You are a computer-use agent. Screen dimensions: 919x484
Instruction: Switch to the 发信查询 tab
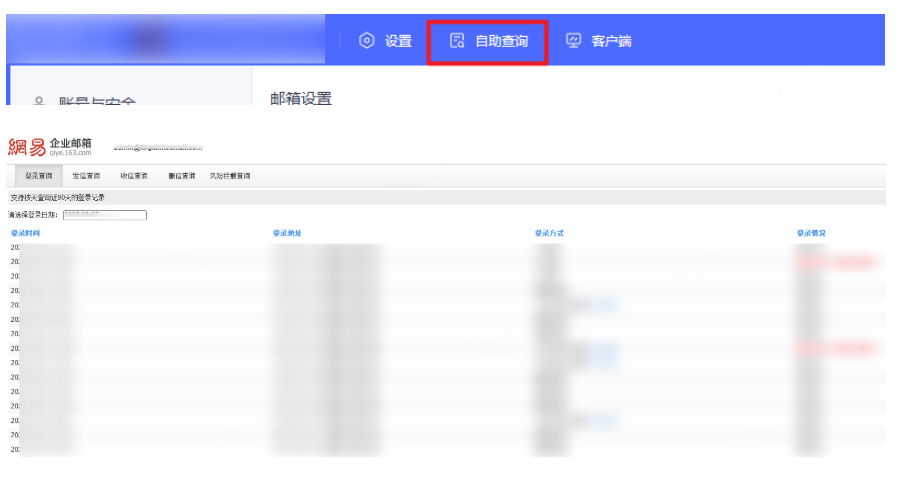pyautogui.click(x=86, y=176)
